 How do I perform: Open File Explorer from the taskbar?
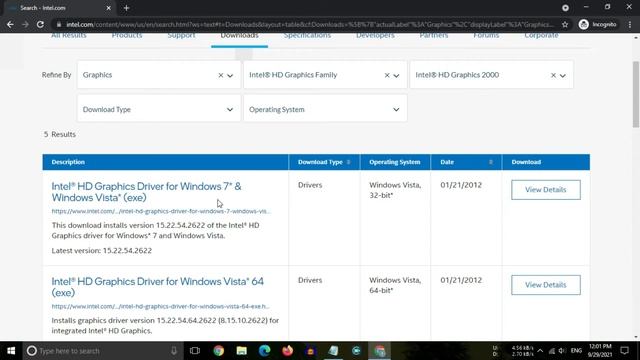click(242, 351)
